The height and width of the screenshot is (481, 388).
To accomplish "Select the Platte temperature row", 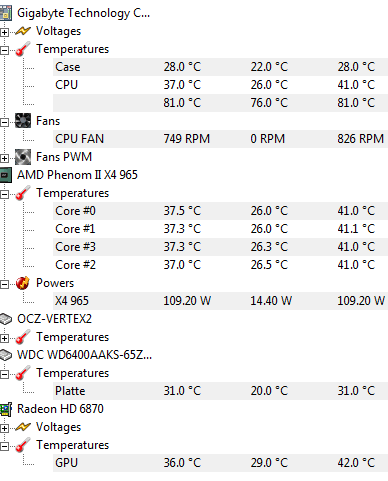I will click(220, 391).
